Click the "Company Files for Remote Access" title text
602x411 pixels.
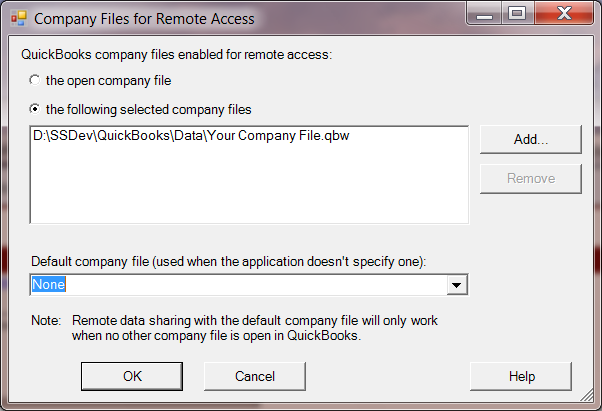tap(144, 18)
